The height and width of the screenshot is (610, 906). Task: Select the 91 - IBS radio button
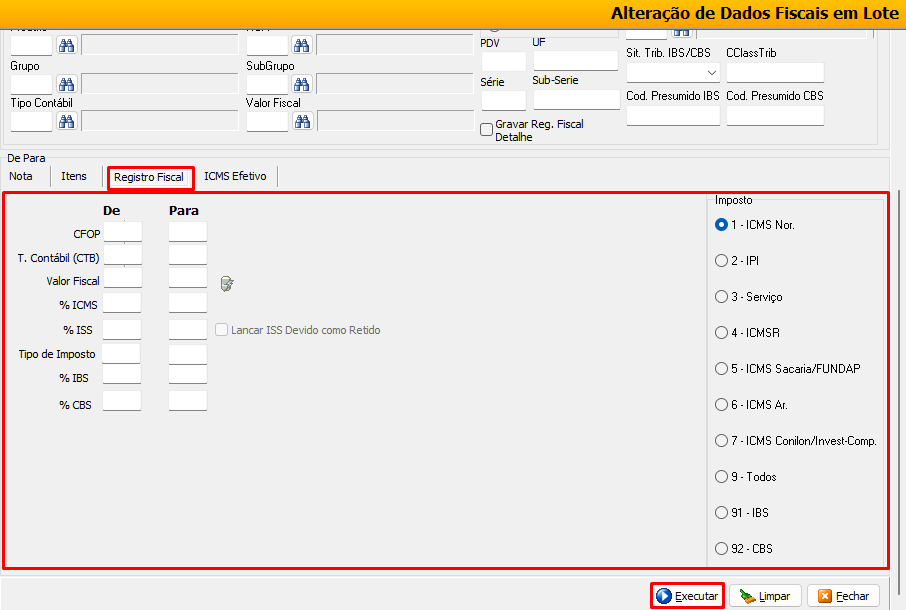[x=721, y=513]
